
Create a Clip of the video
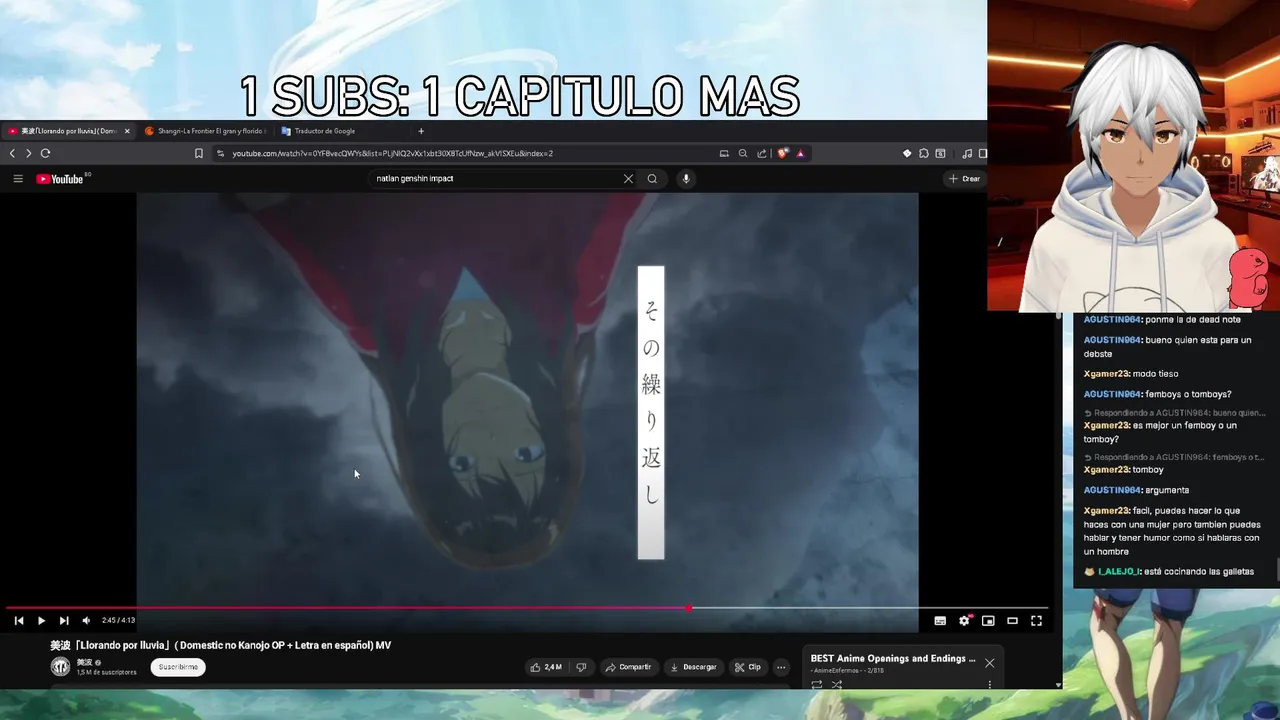coord(748,667)
